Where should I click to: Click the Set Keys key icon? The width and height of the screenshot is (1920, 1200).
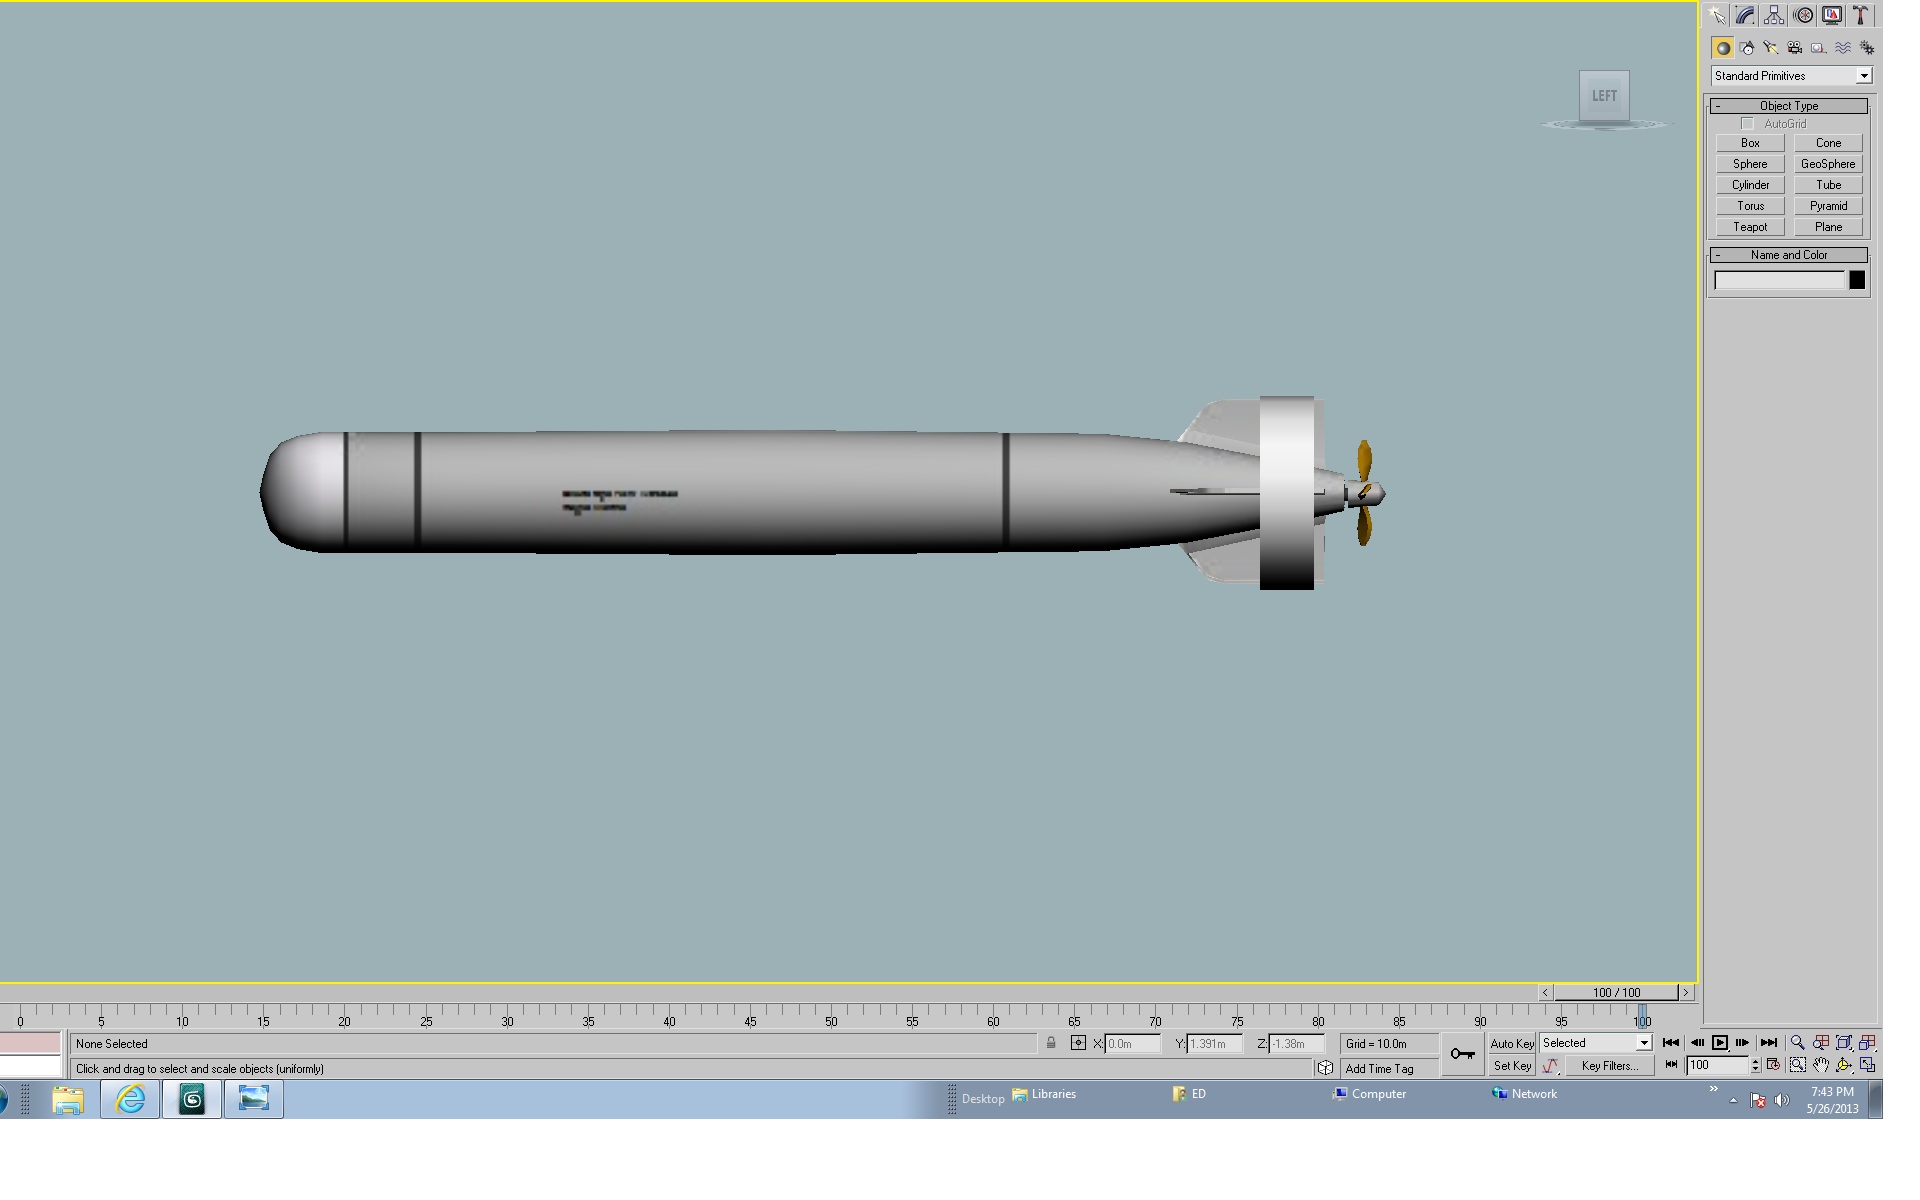[x=1462, y=1054]
